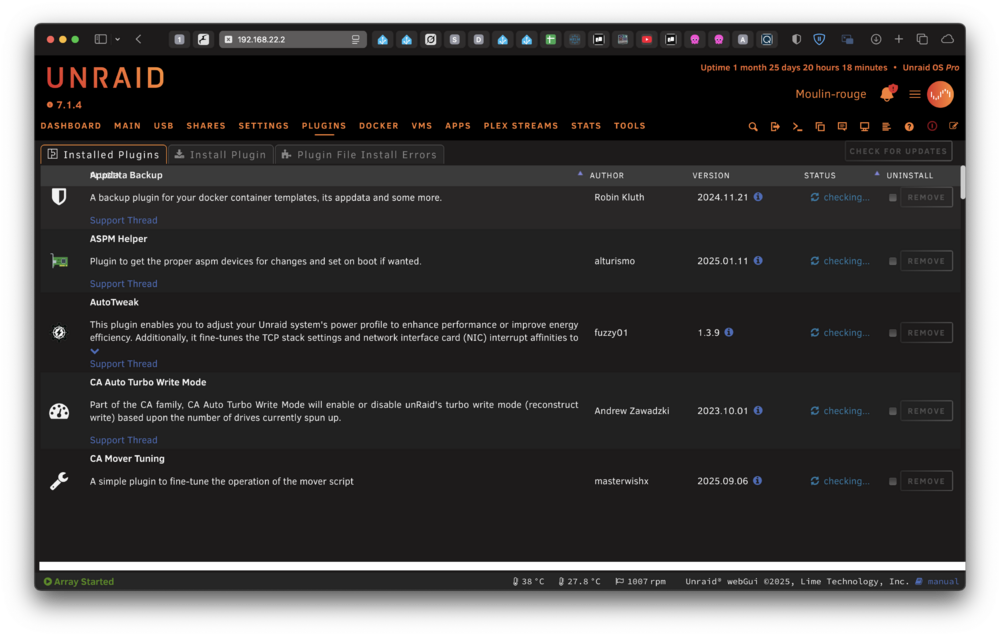Screen dimensions: 1000x636
Task: Open the Settings menu
Action: [x=263, y=126]
